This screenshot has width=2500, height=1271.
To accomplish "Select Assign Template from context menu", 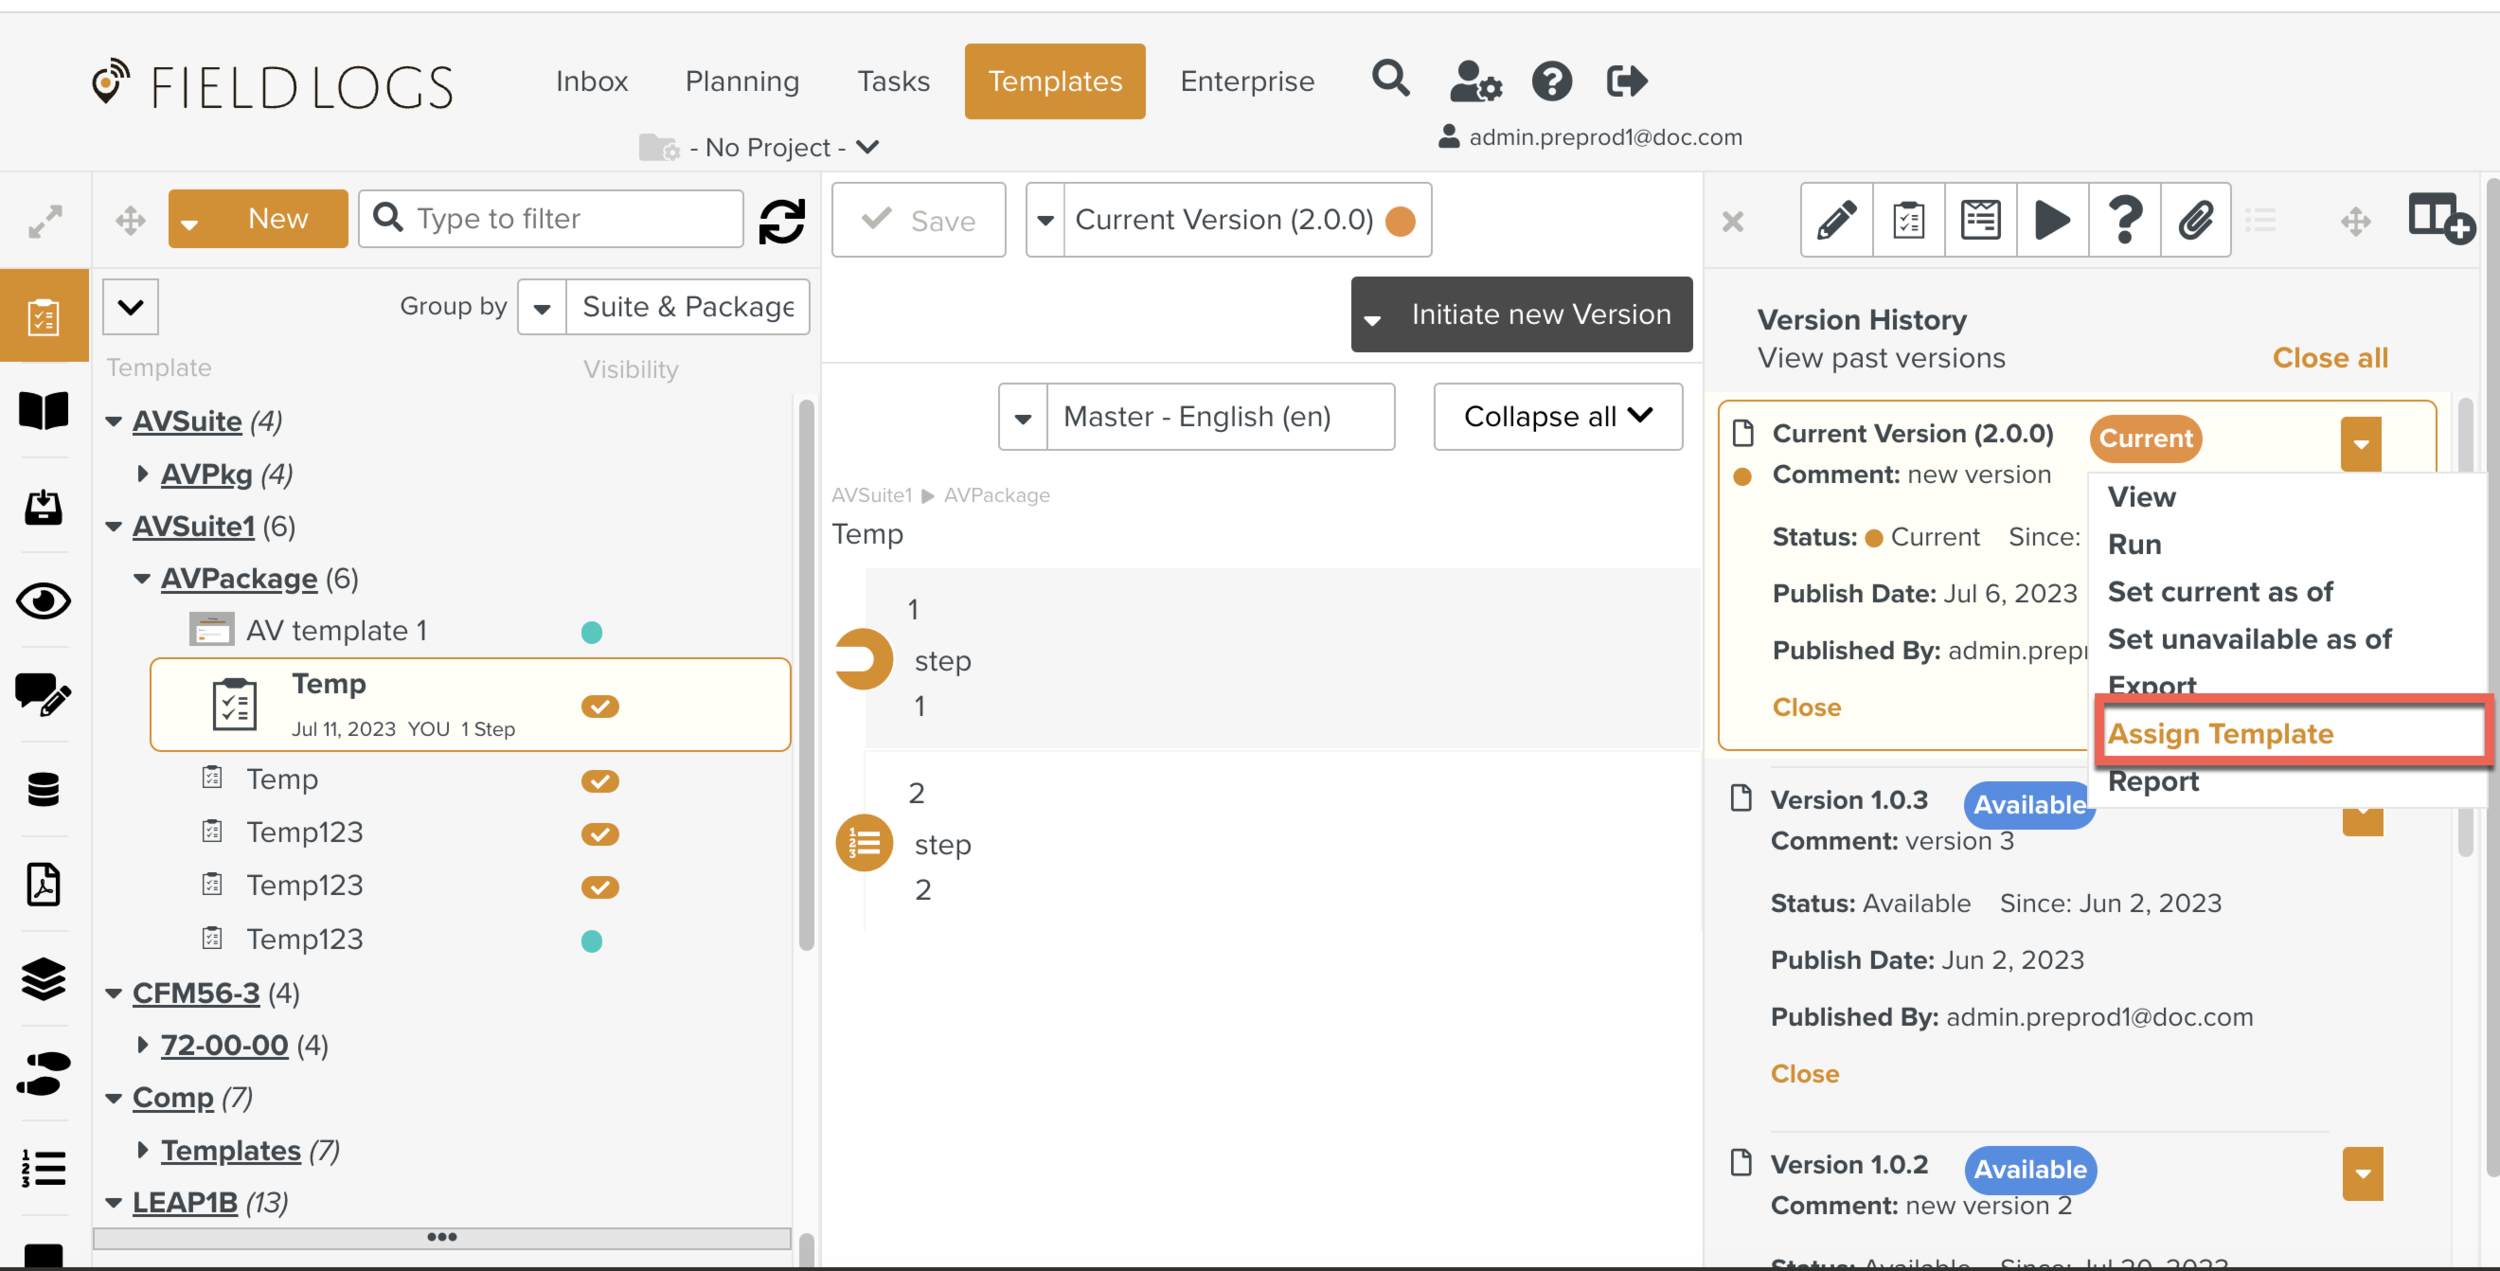I will coord(2220,734).
